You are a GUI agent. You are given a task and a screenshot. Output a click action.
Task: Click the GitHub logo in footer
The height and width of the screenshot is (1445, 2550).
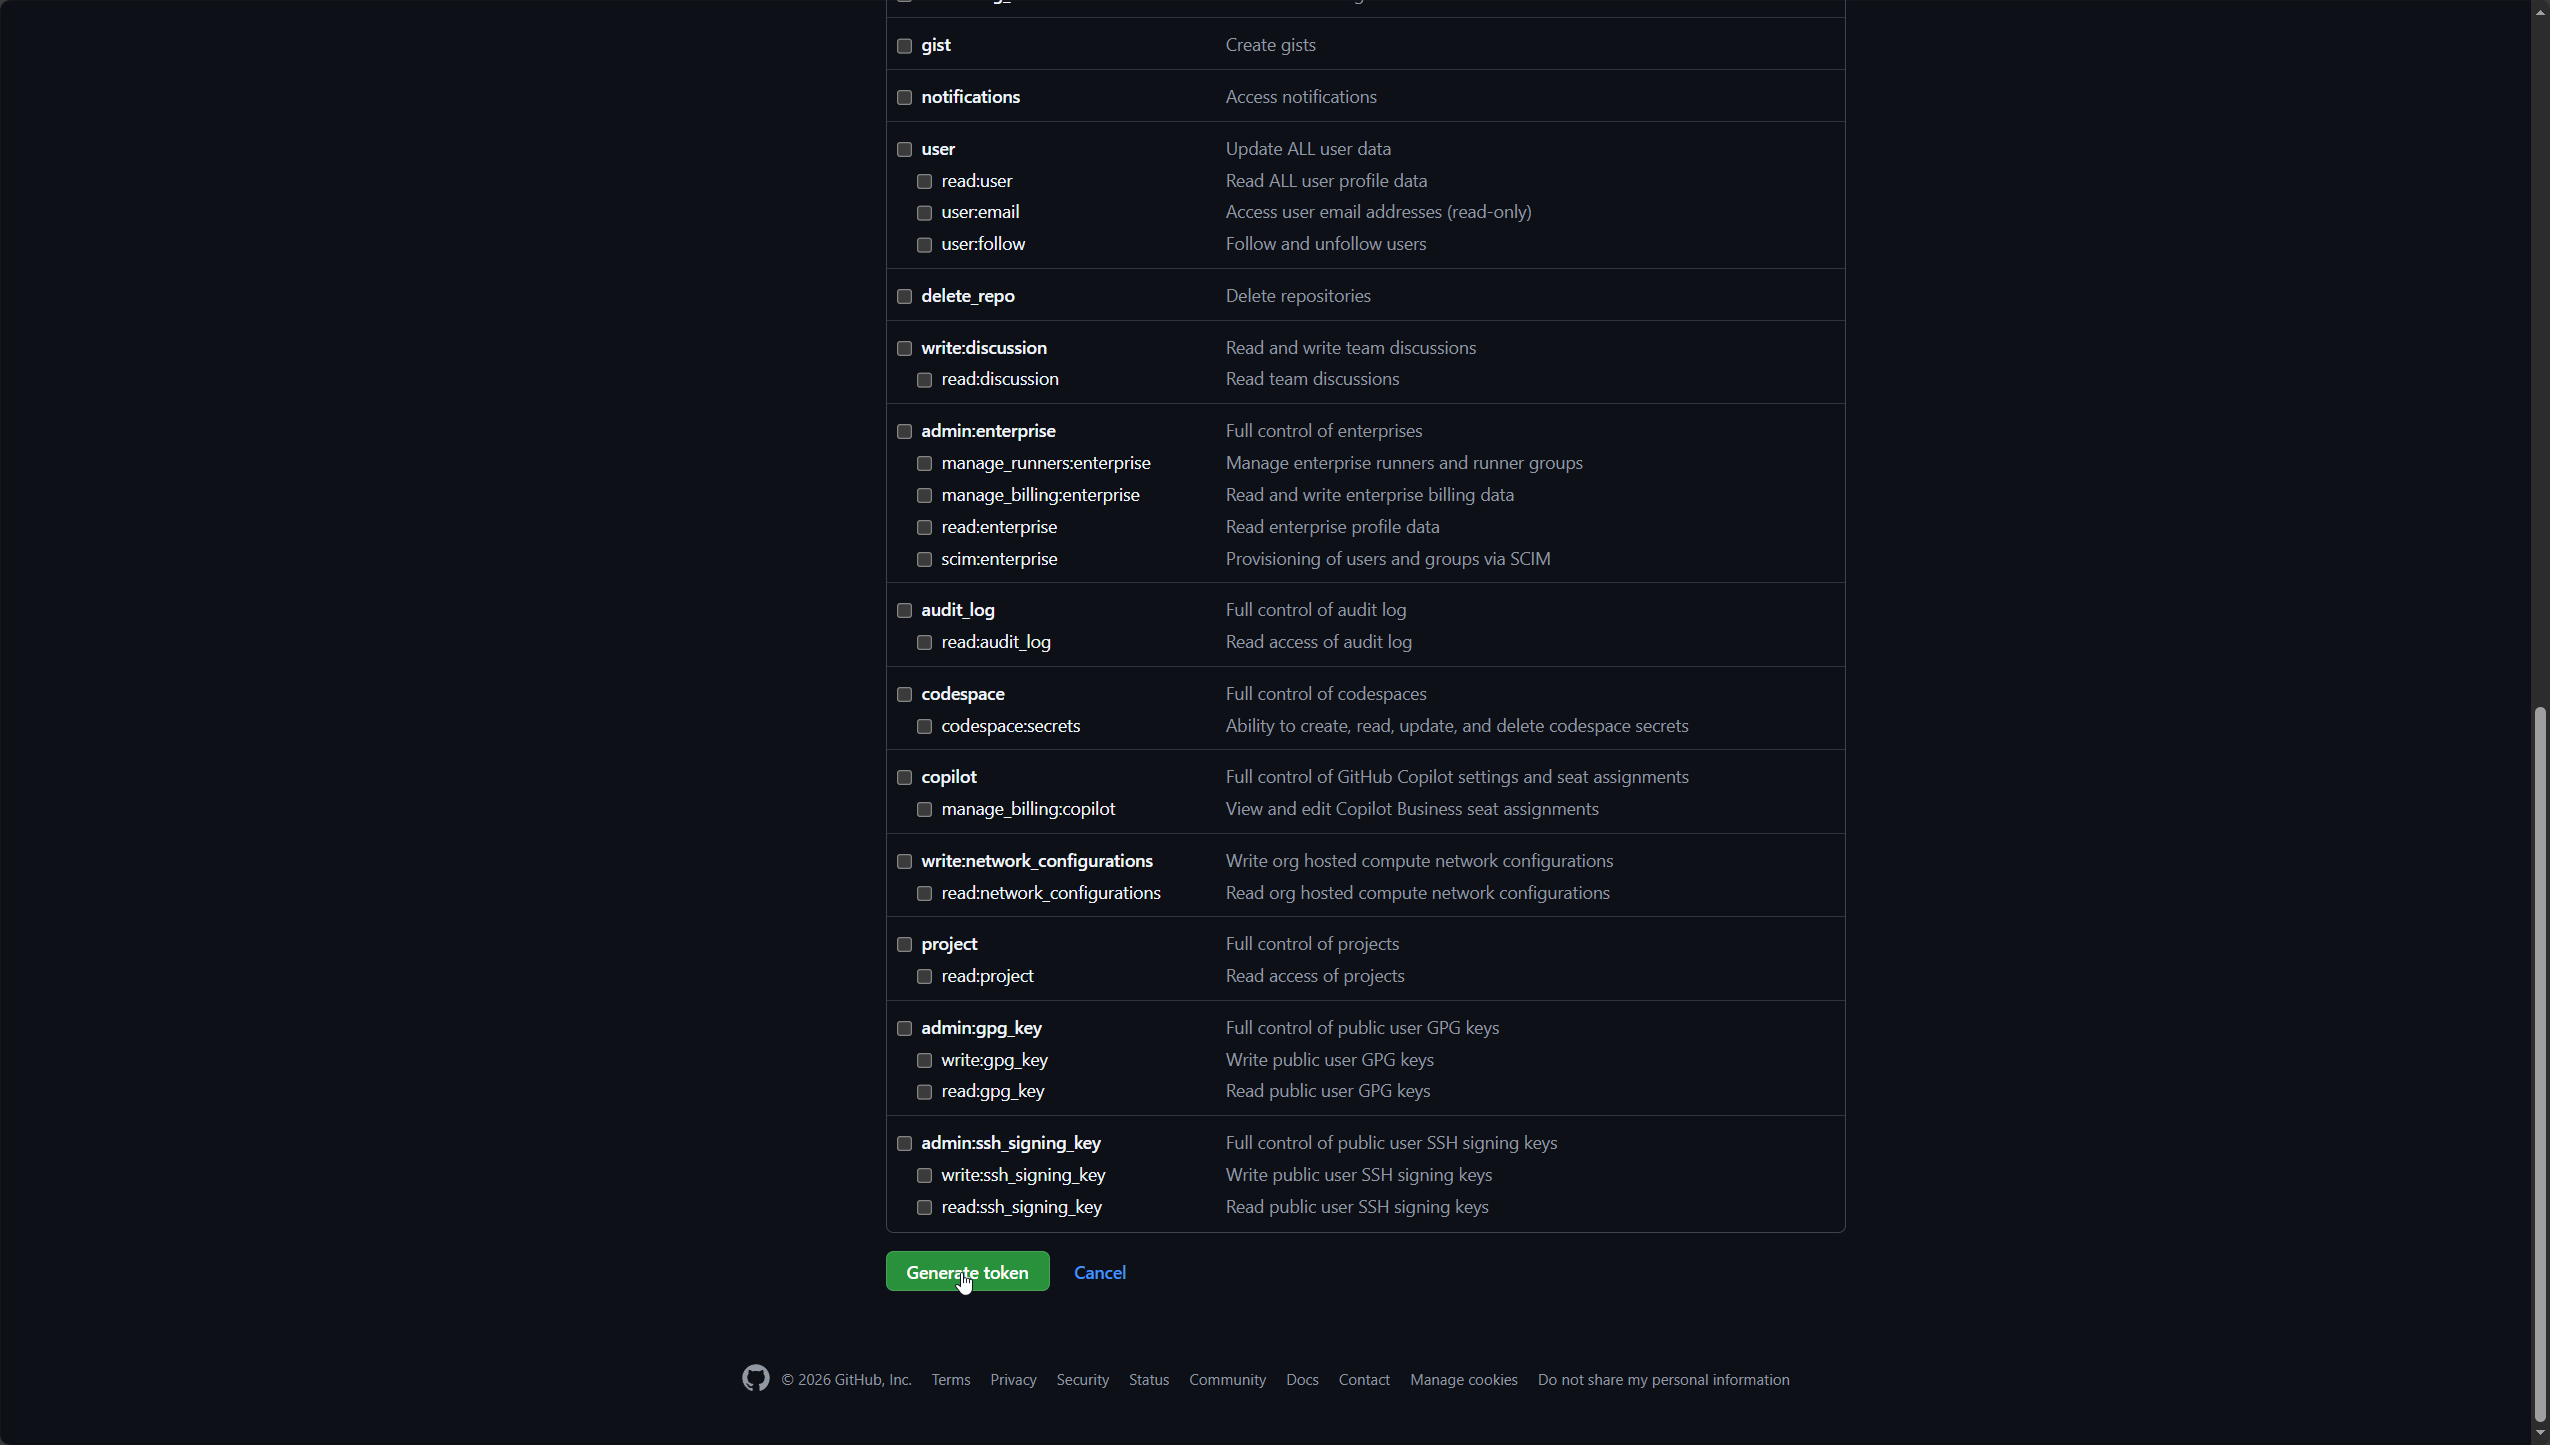755,1379
